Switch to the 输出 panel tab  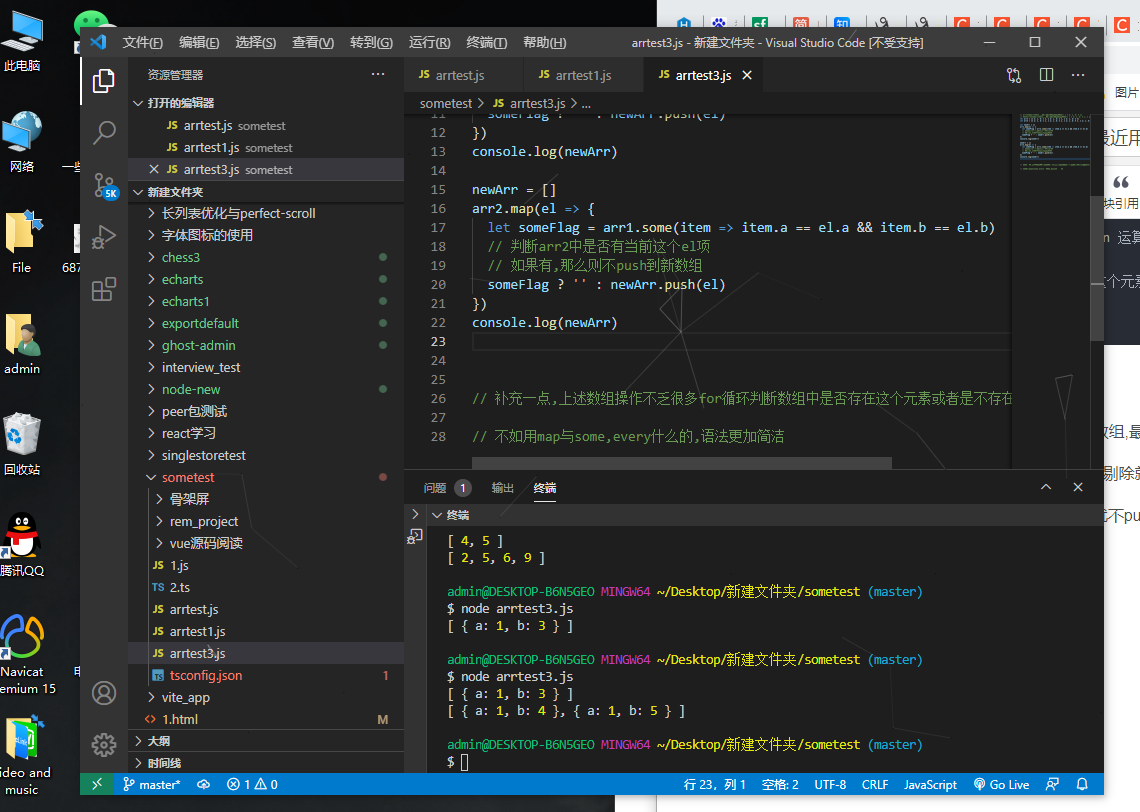[x=502, y=488]
